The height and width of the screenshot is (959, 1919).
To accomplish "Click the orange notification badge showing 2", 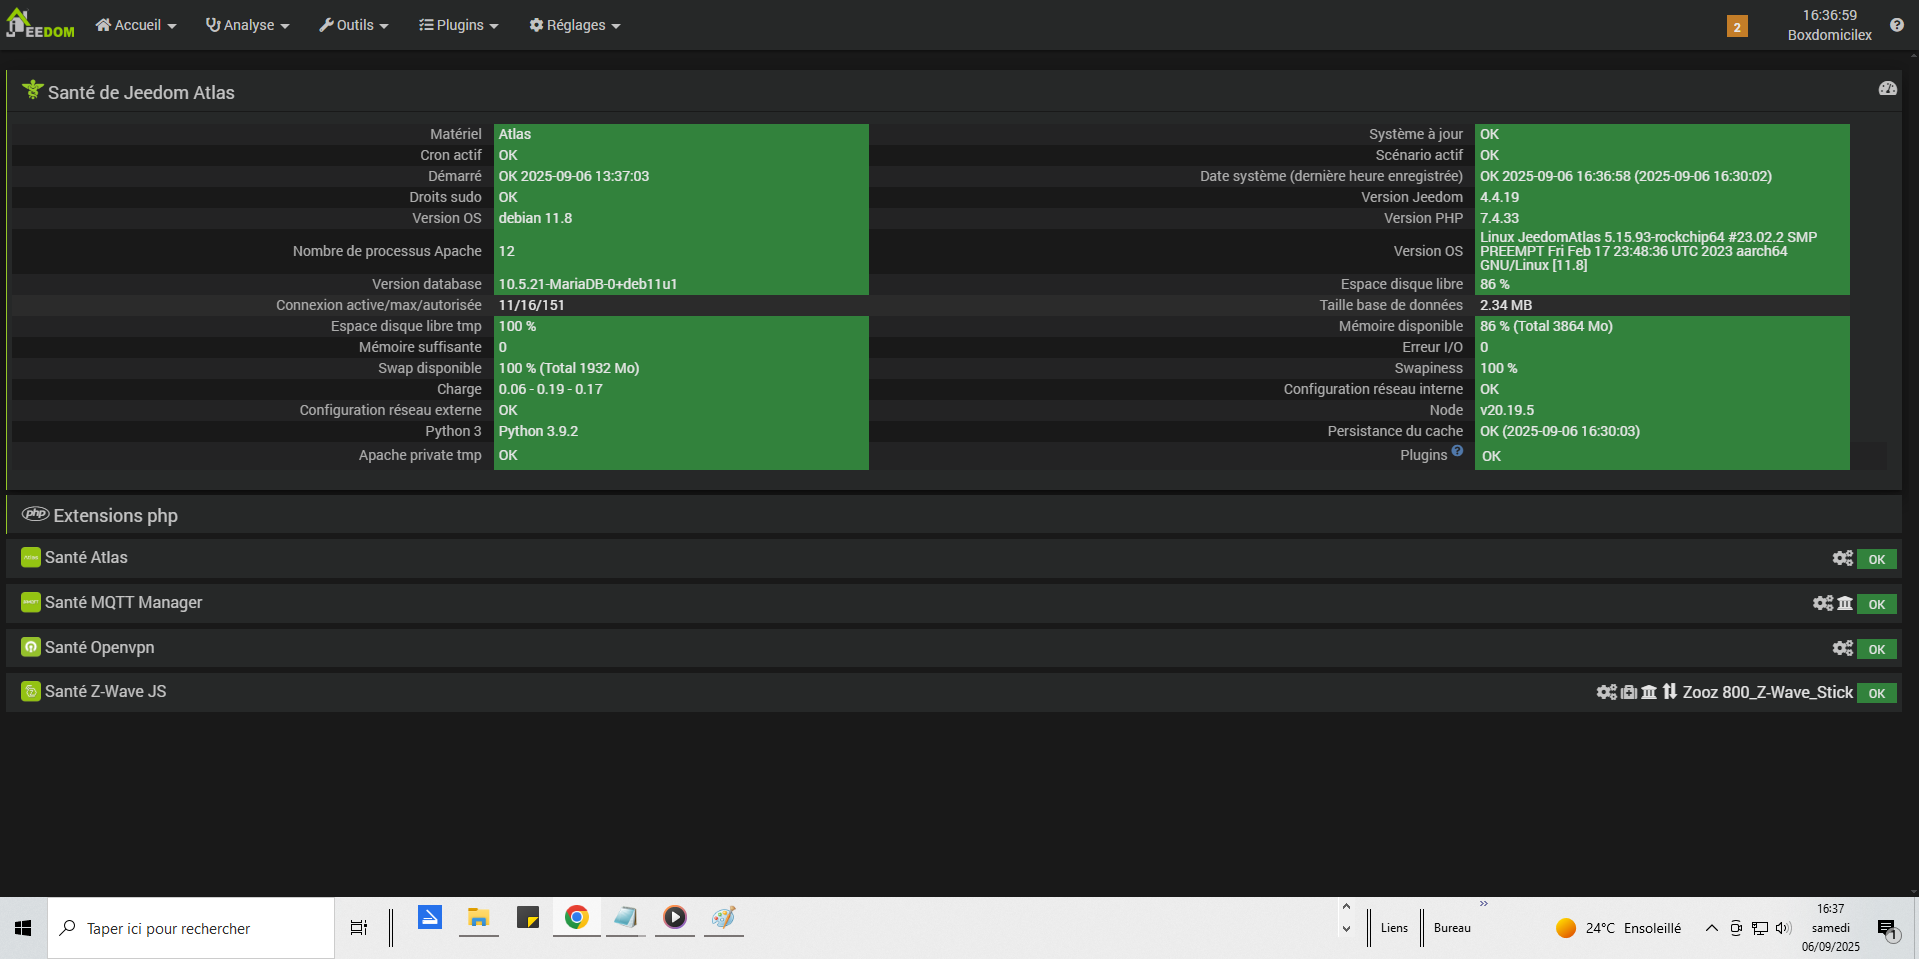I will [x=1737, y=27].
